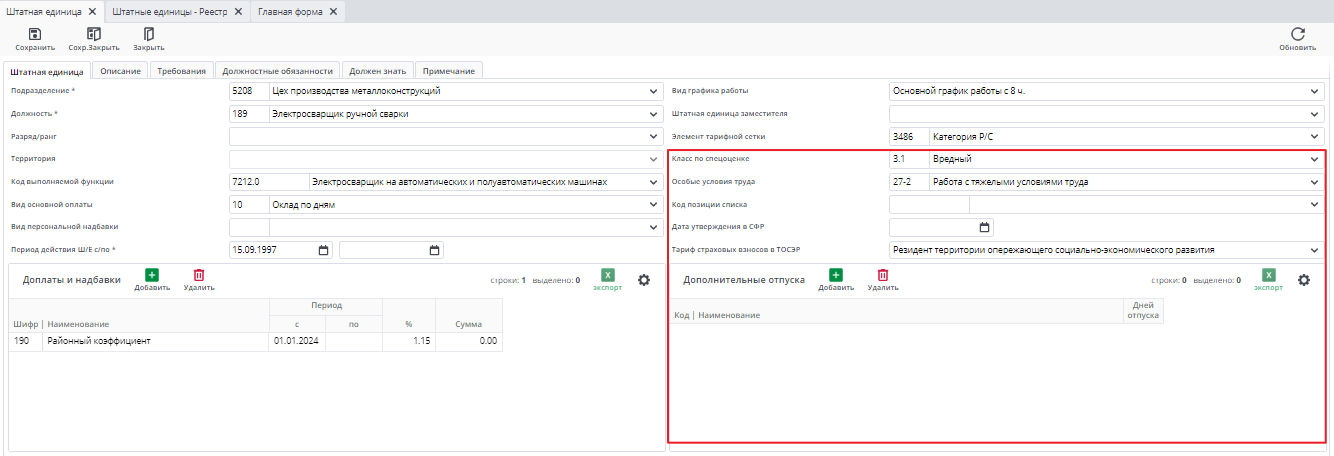
Task: Switch to Штатные единицы - Реестр tab
Action: pyautogui.click(x=169, y=10)
